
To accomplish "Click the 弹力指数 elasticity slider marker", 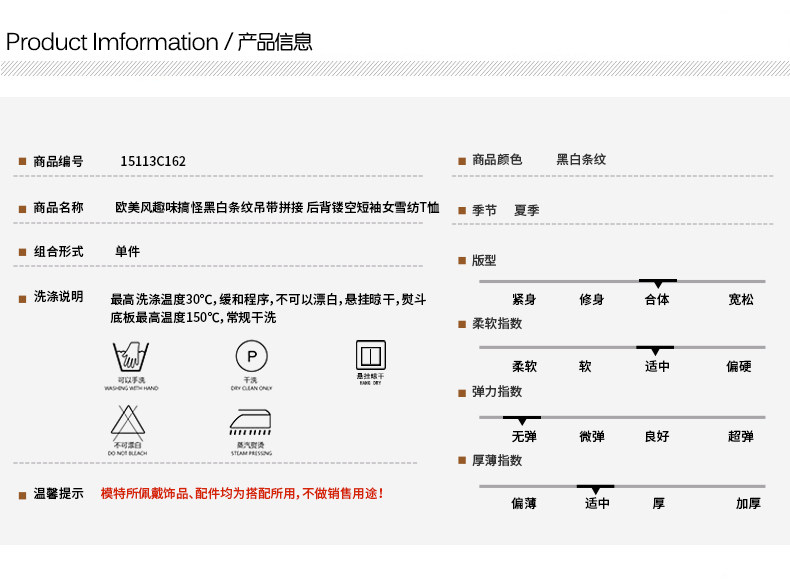I will (x=522, y=420).
